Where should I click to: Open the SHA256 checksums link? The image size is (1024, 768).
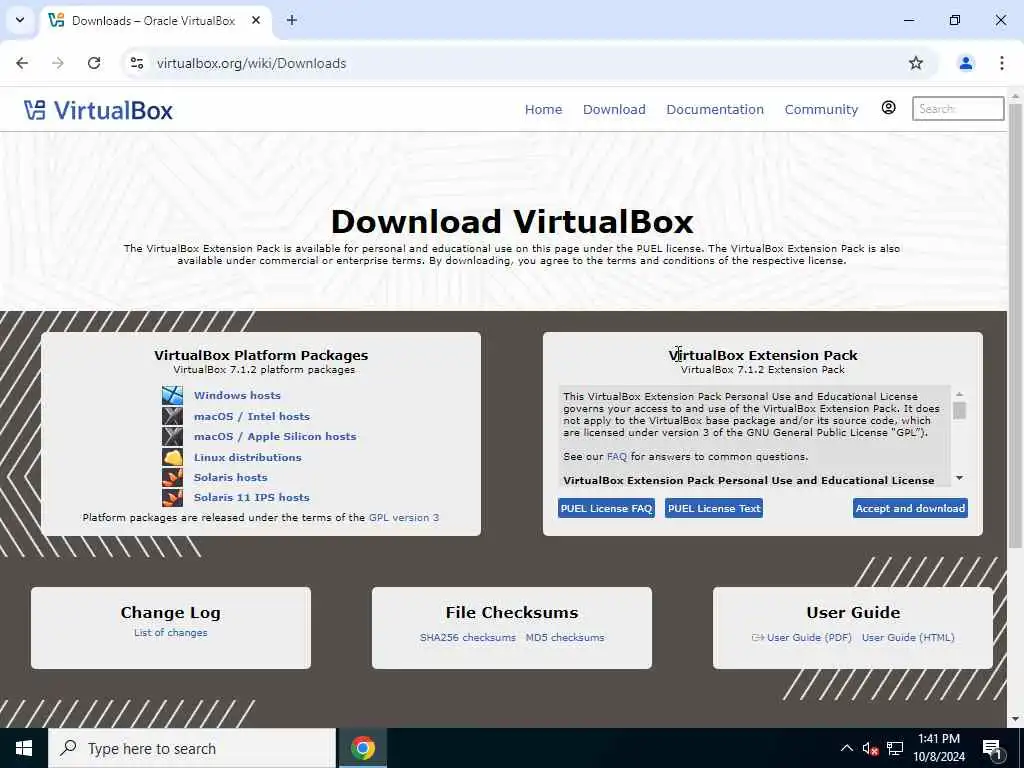tap(468, 637)
